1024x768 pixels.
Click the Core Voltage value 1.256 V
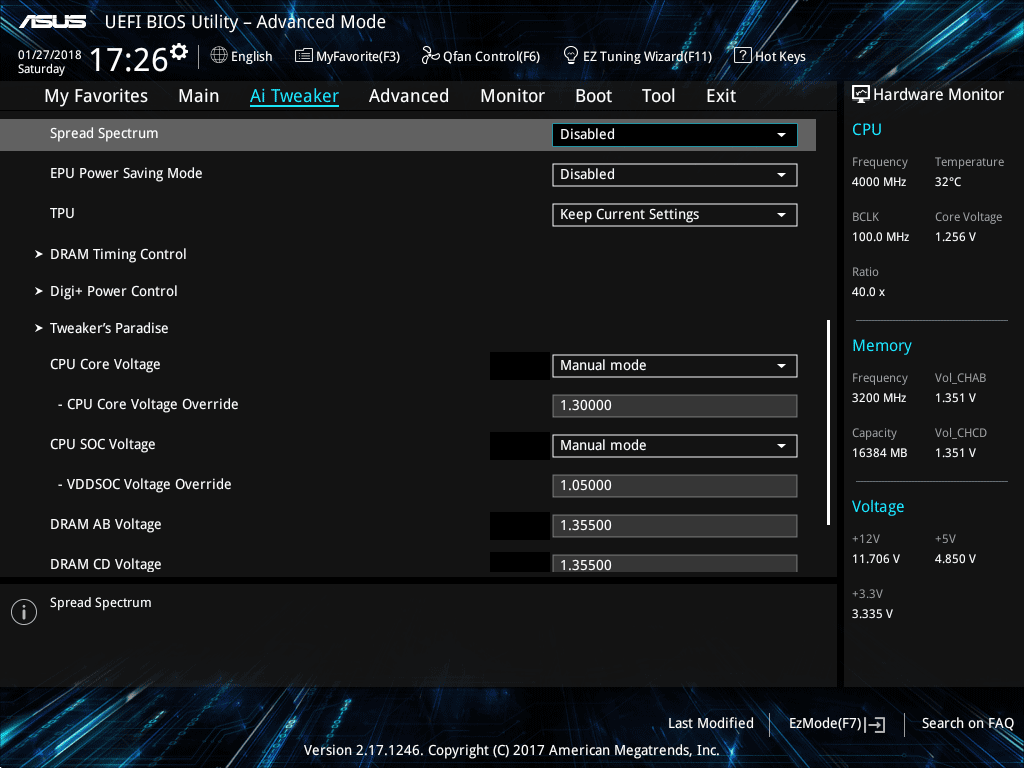(955, 237)
